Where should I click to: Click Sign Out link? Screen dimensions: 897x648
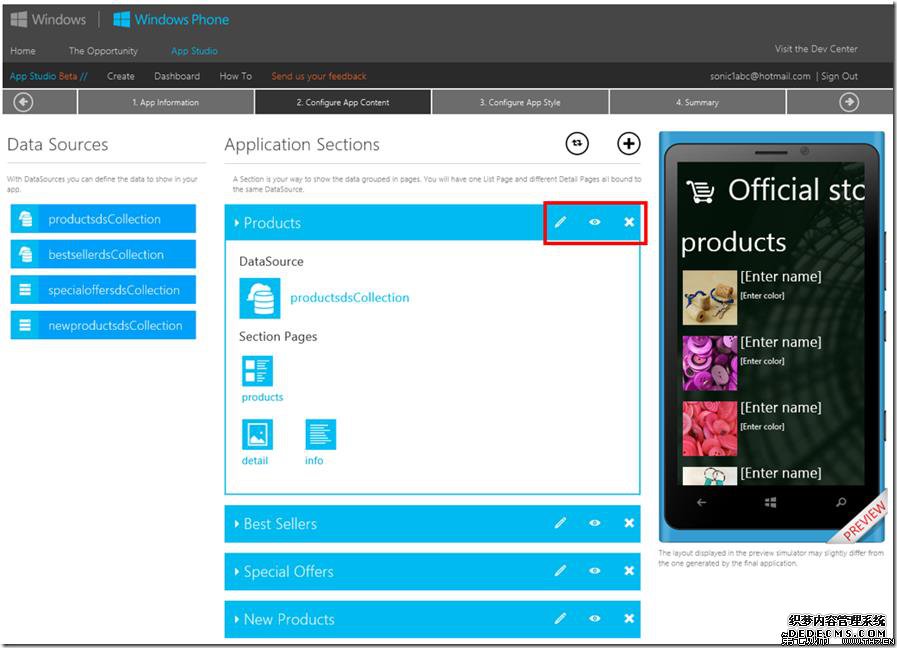(x=839, y=76)
